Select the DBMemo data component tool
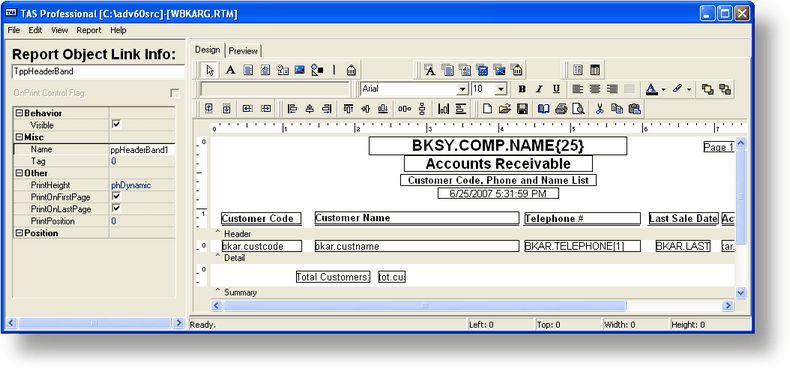Viewport: 790px width, 369px height. tap(447, 70)
